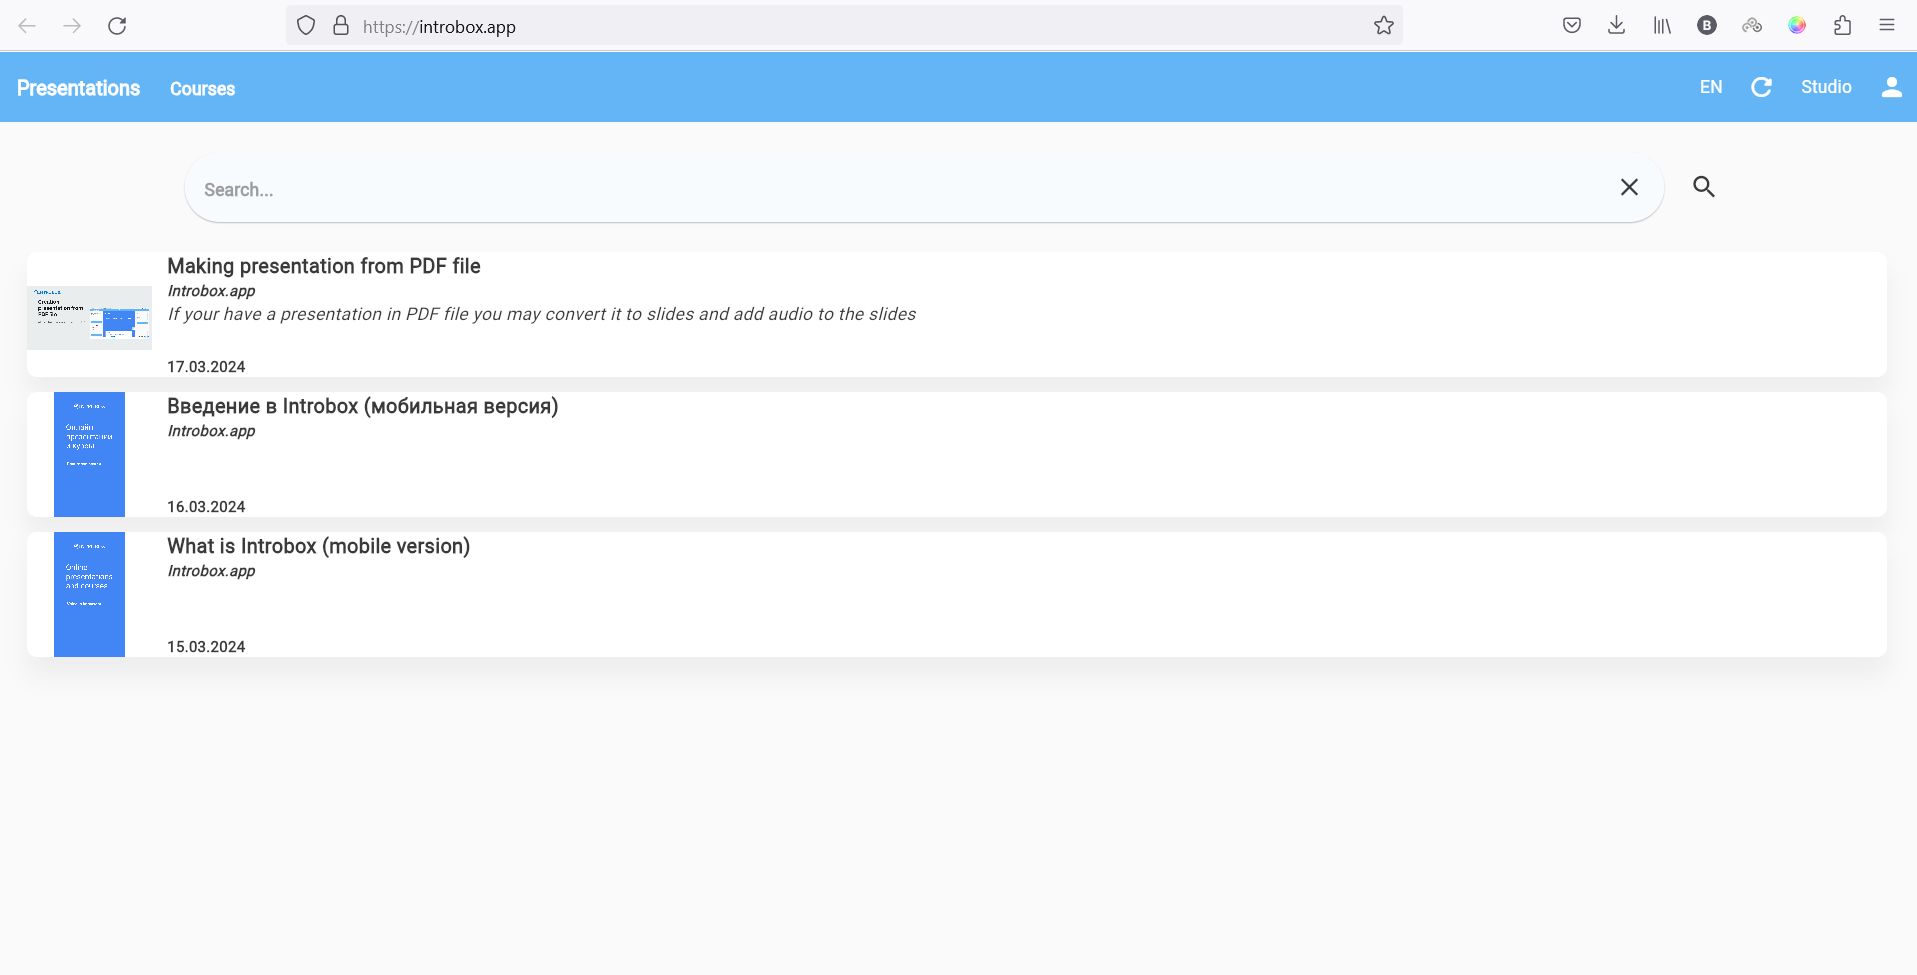Open 'What is Introbox (mobile version)' title

(318, 546)
